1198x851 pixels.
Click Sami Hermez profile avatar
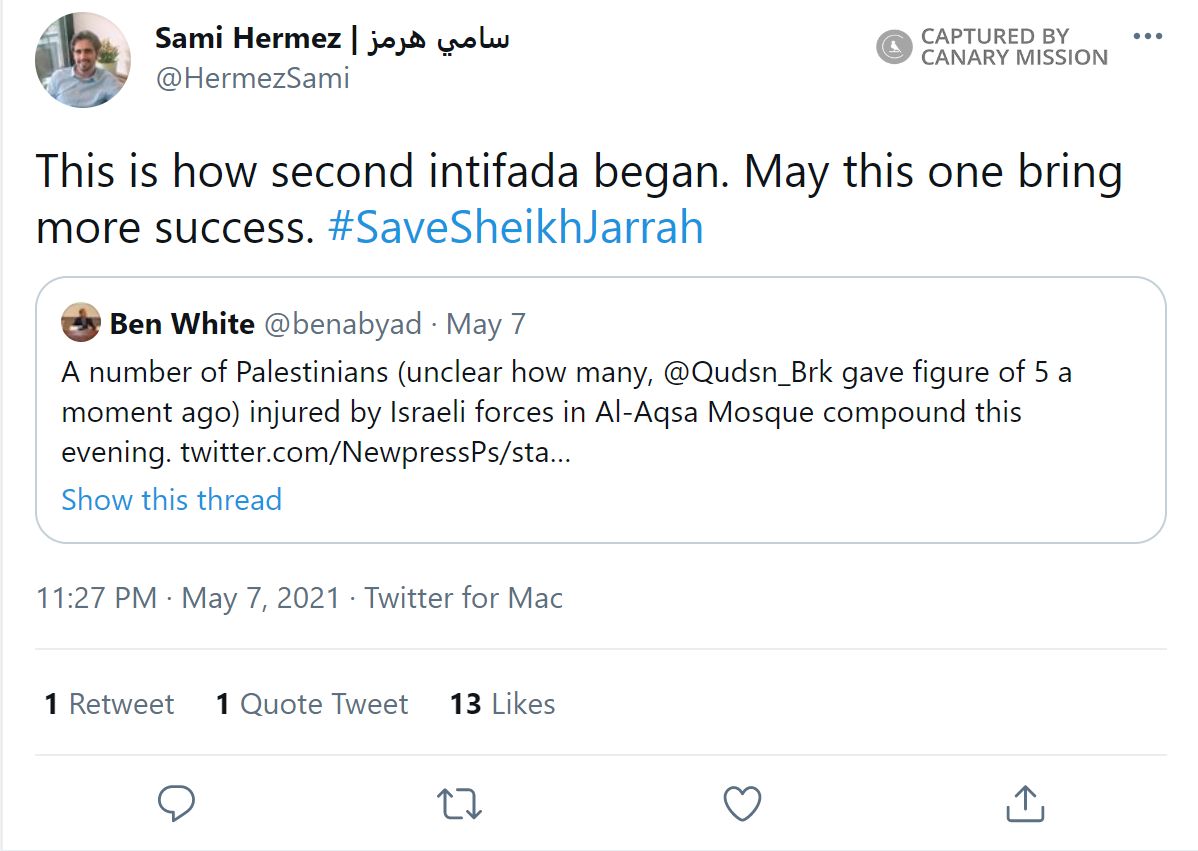82,60
